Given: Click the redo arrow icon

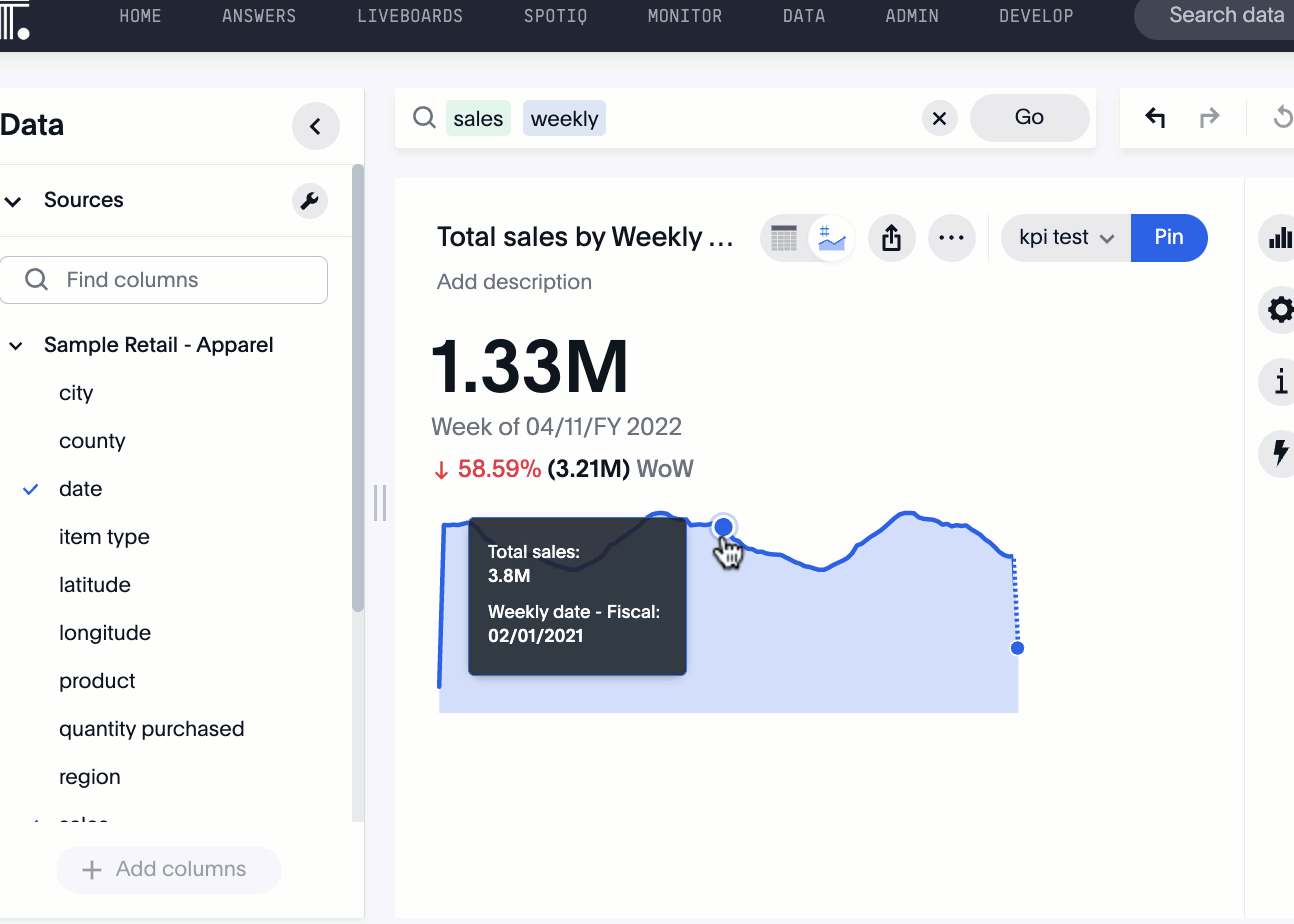Looking at the screenshot, I should click(1209, 118).
